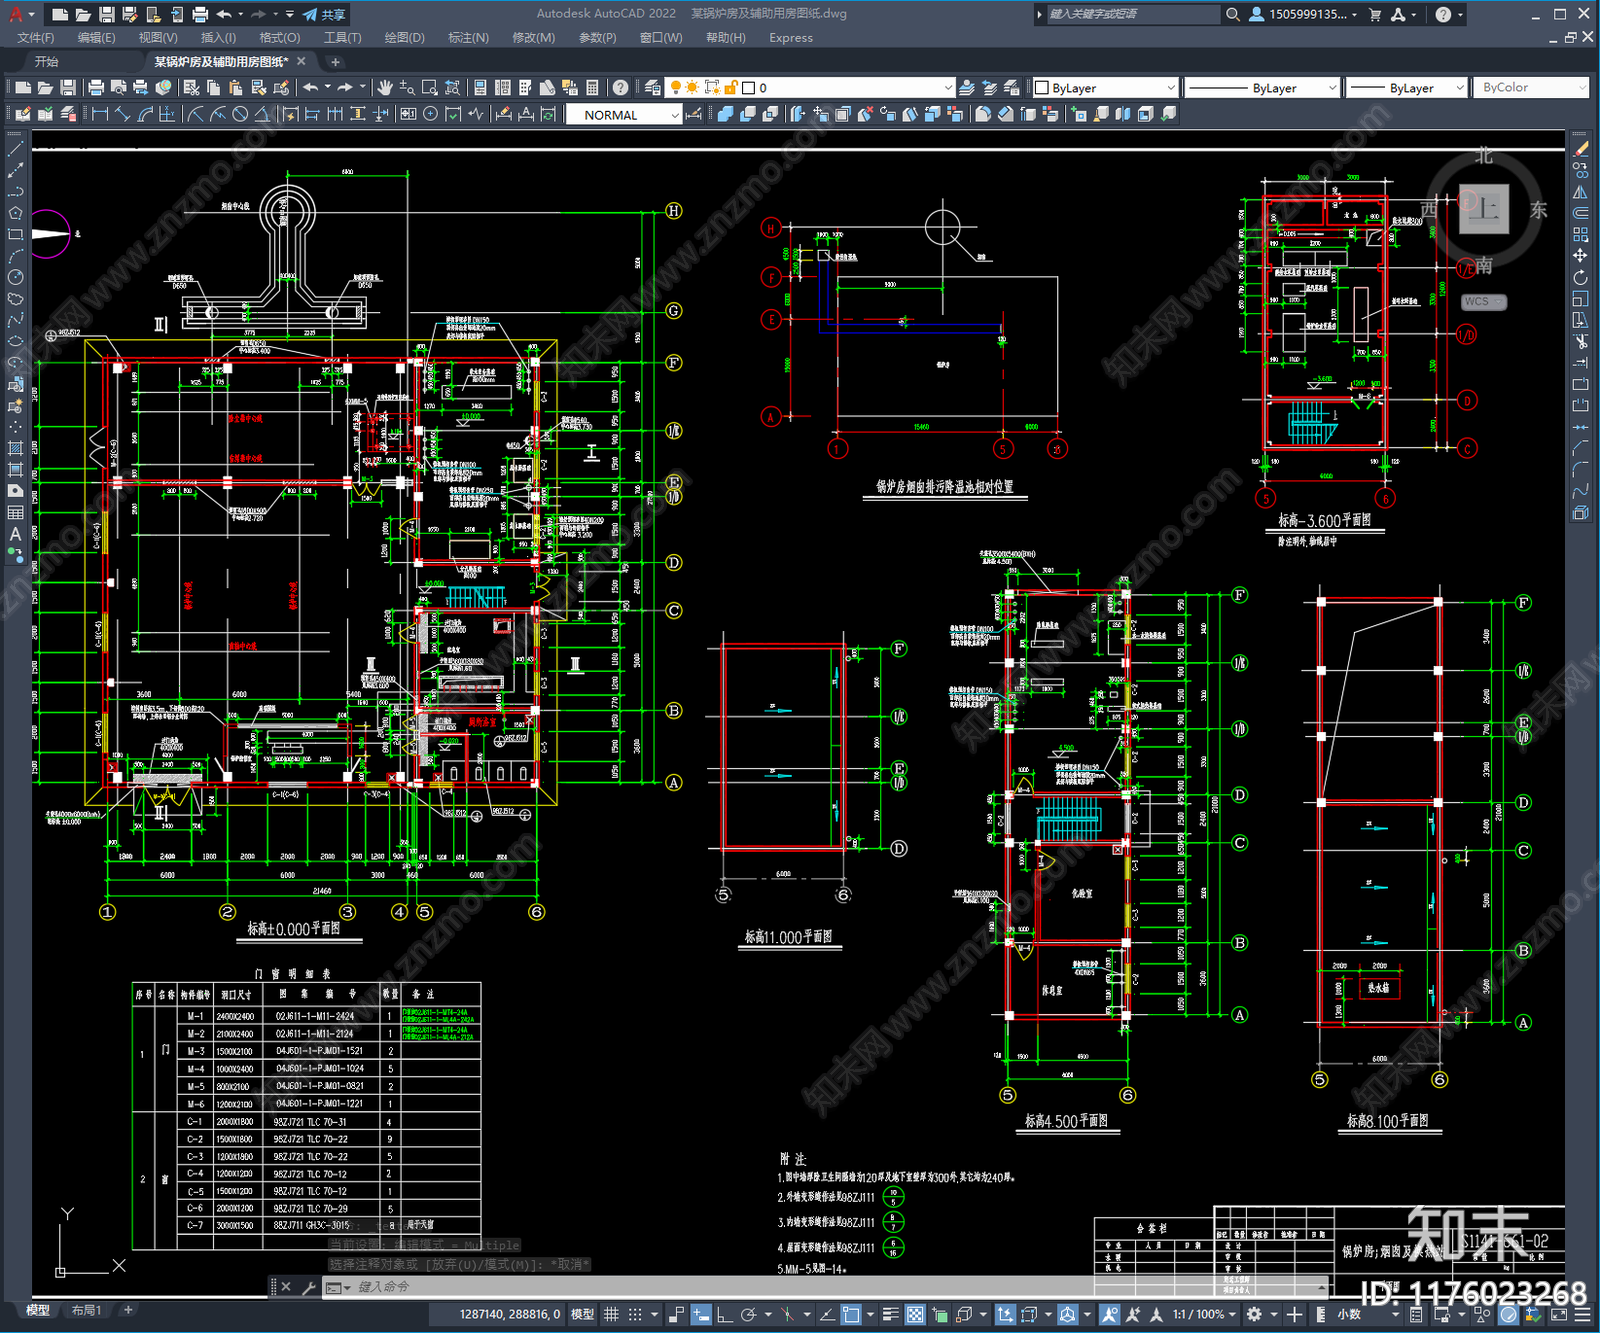
Task: Open the 标注(N) menu
Action: pyautogui.click(x=468, y=38)
